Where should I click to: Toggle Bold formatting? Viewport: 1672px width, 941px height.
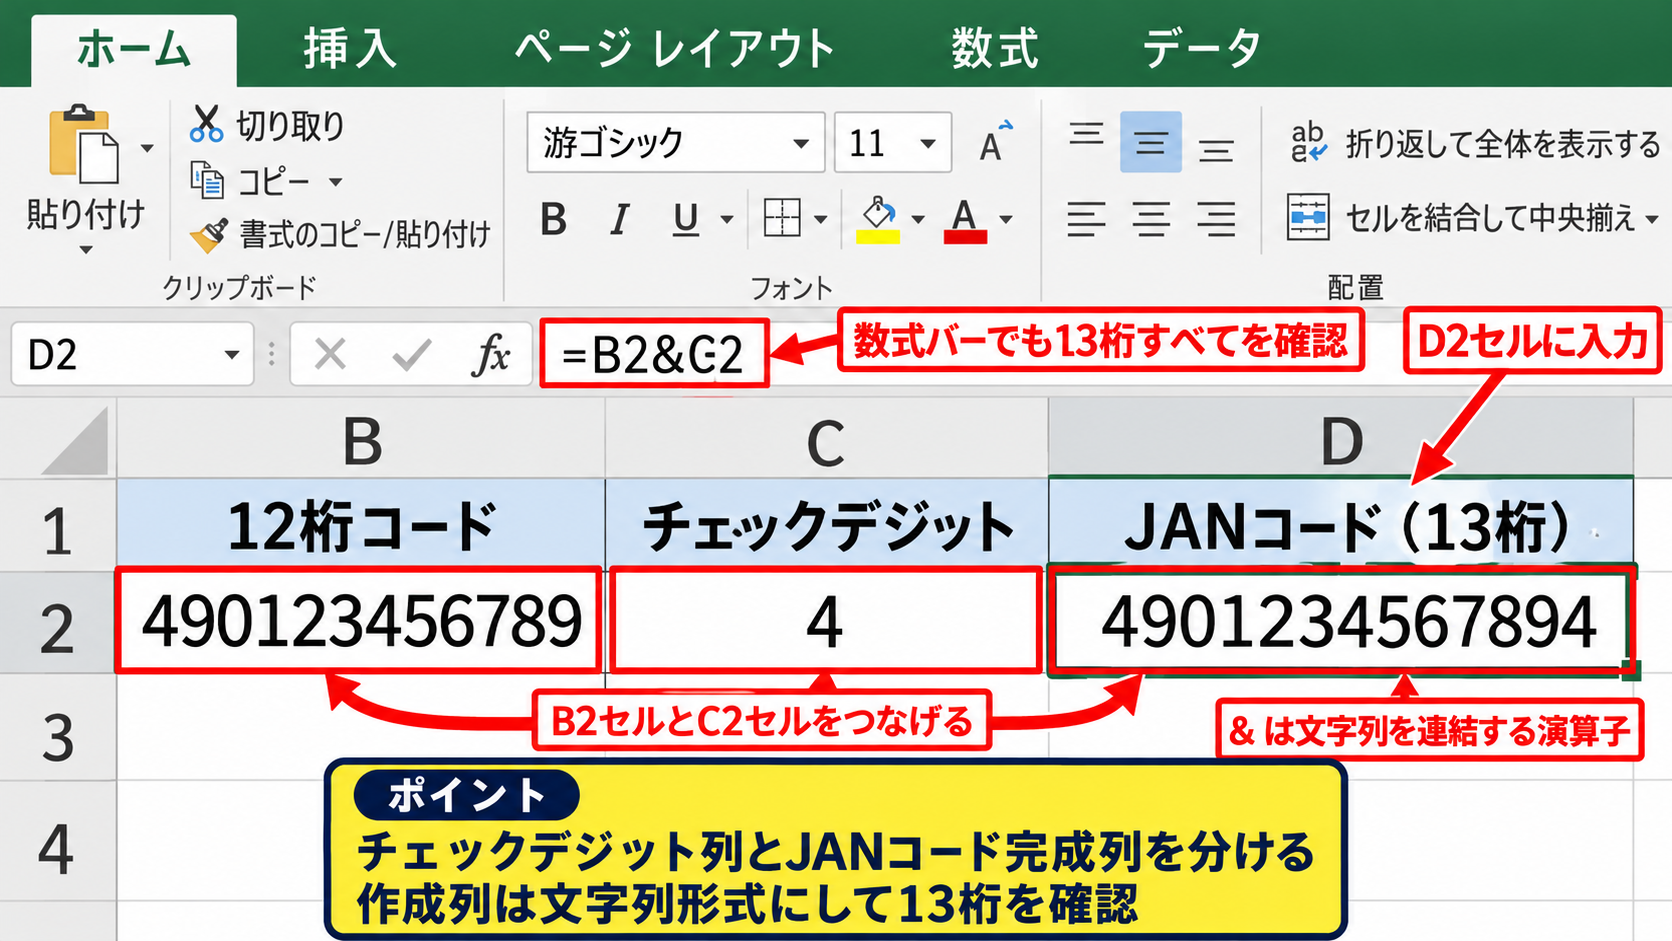553,219
